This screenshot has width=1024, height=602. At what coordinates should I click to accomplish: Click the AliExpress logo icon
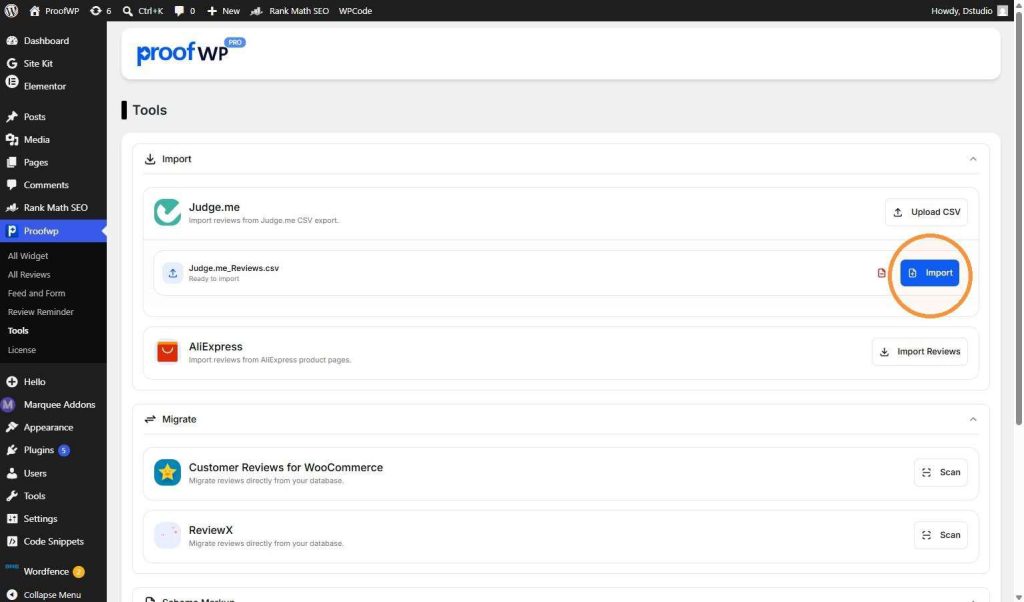167,351
